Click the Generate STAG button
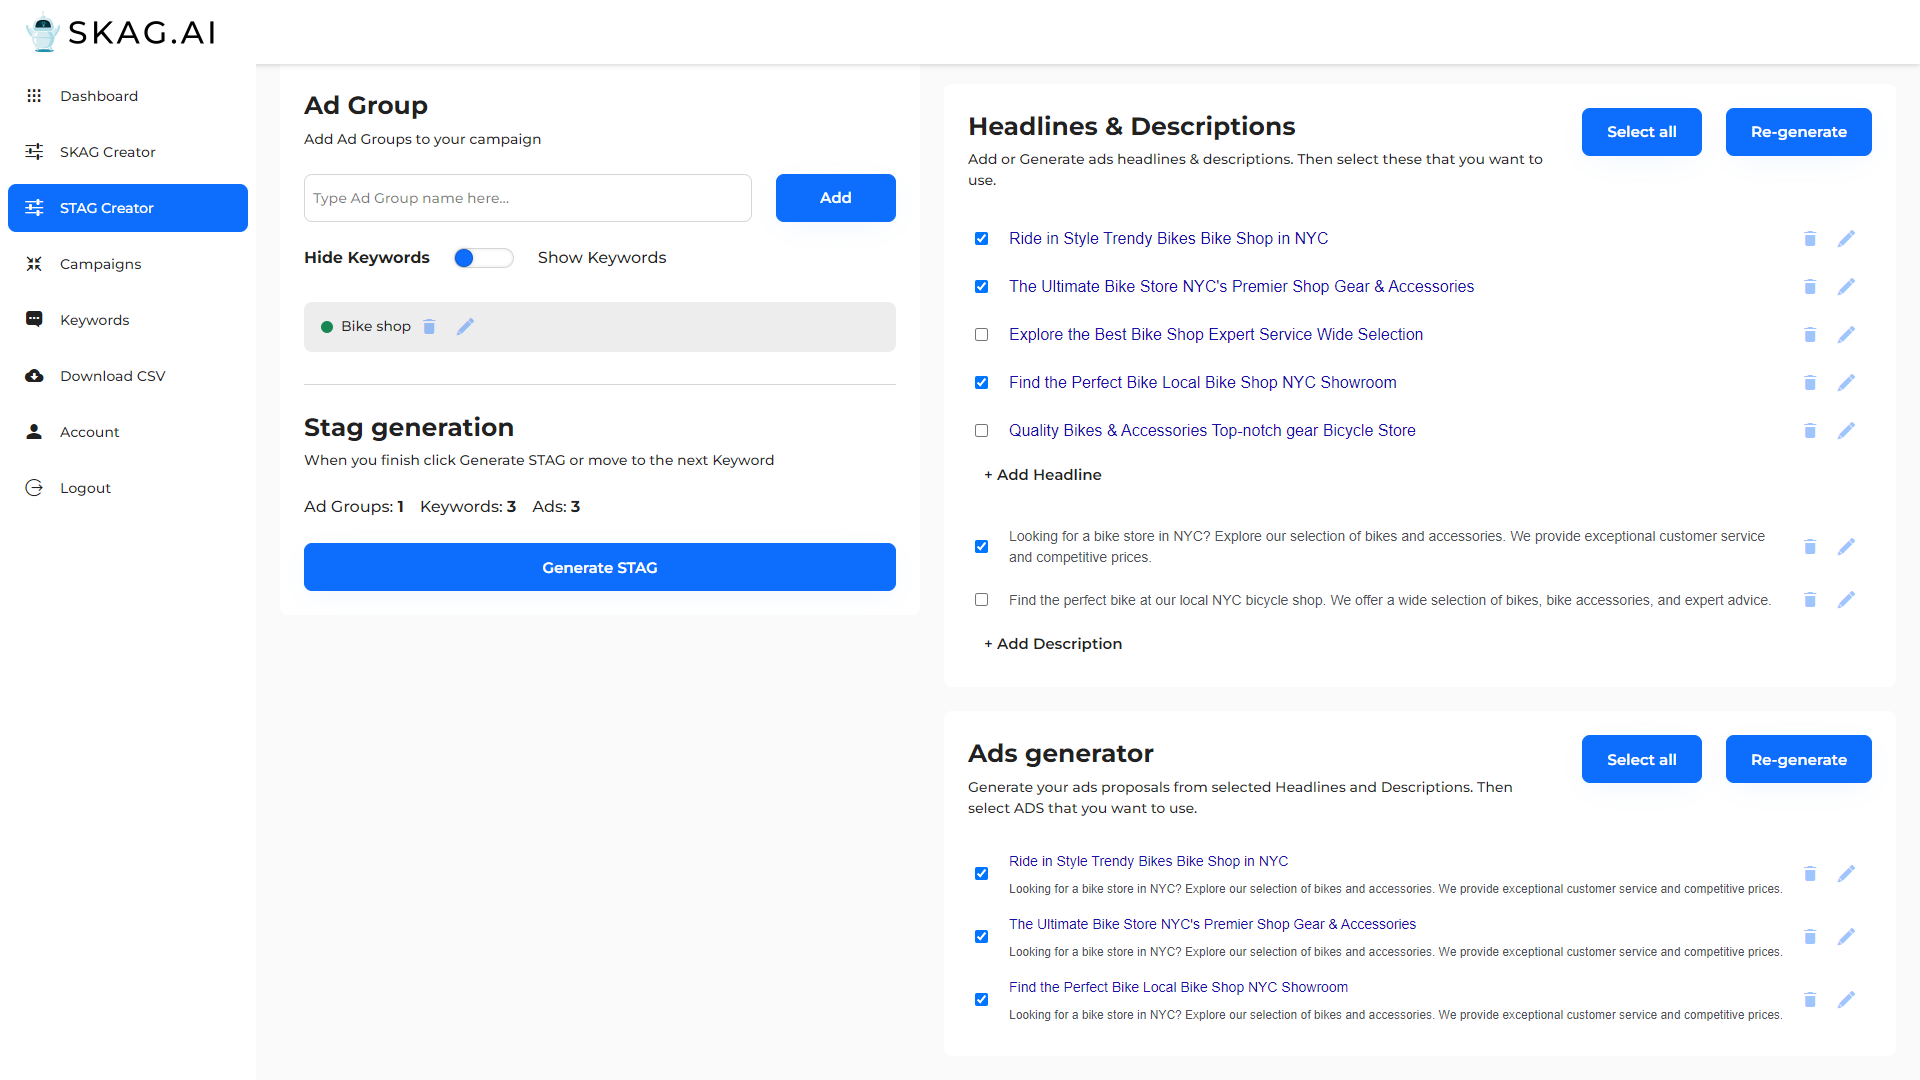The height and width of the screenshot is (1080, 1920). [600, 567]
